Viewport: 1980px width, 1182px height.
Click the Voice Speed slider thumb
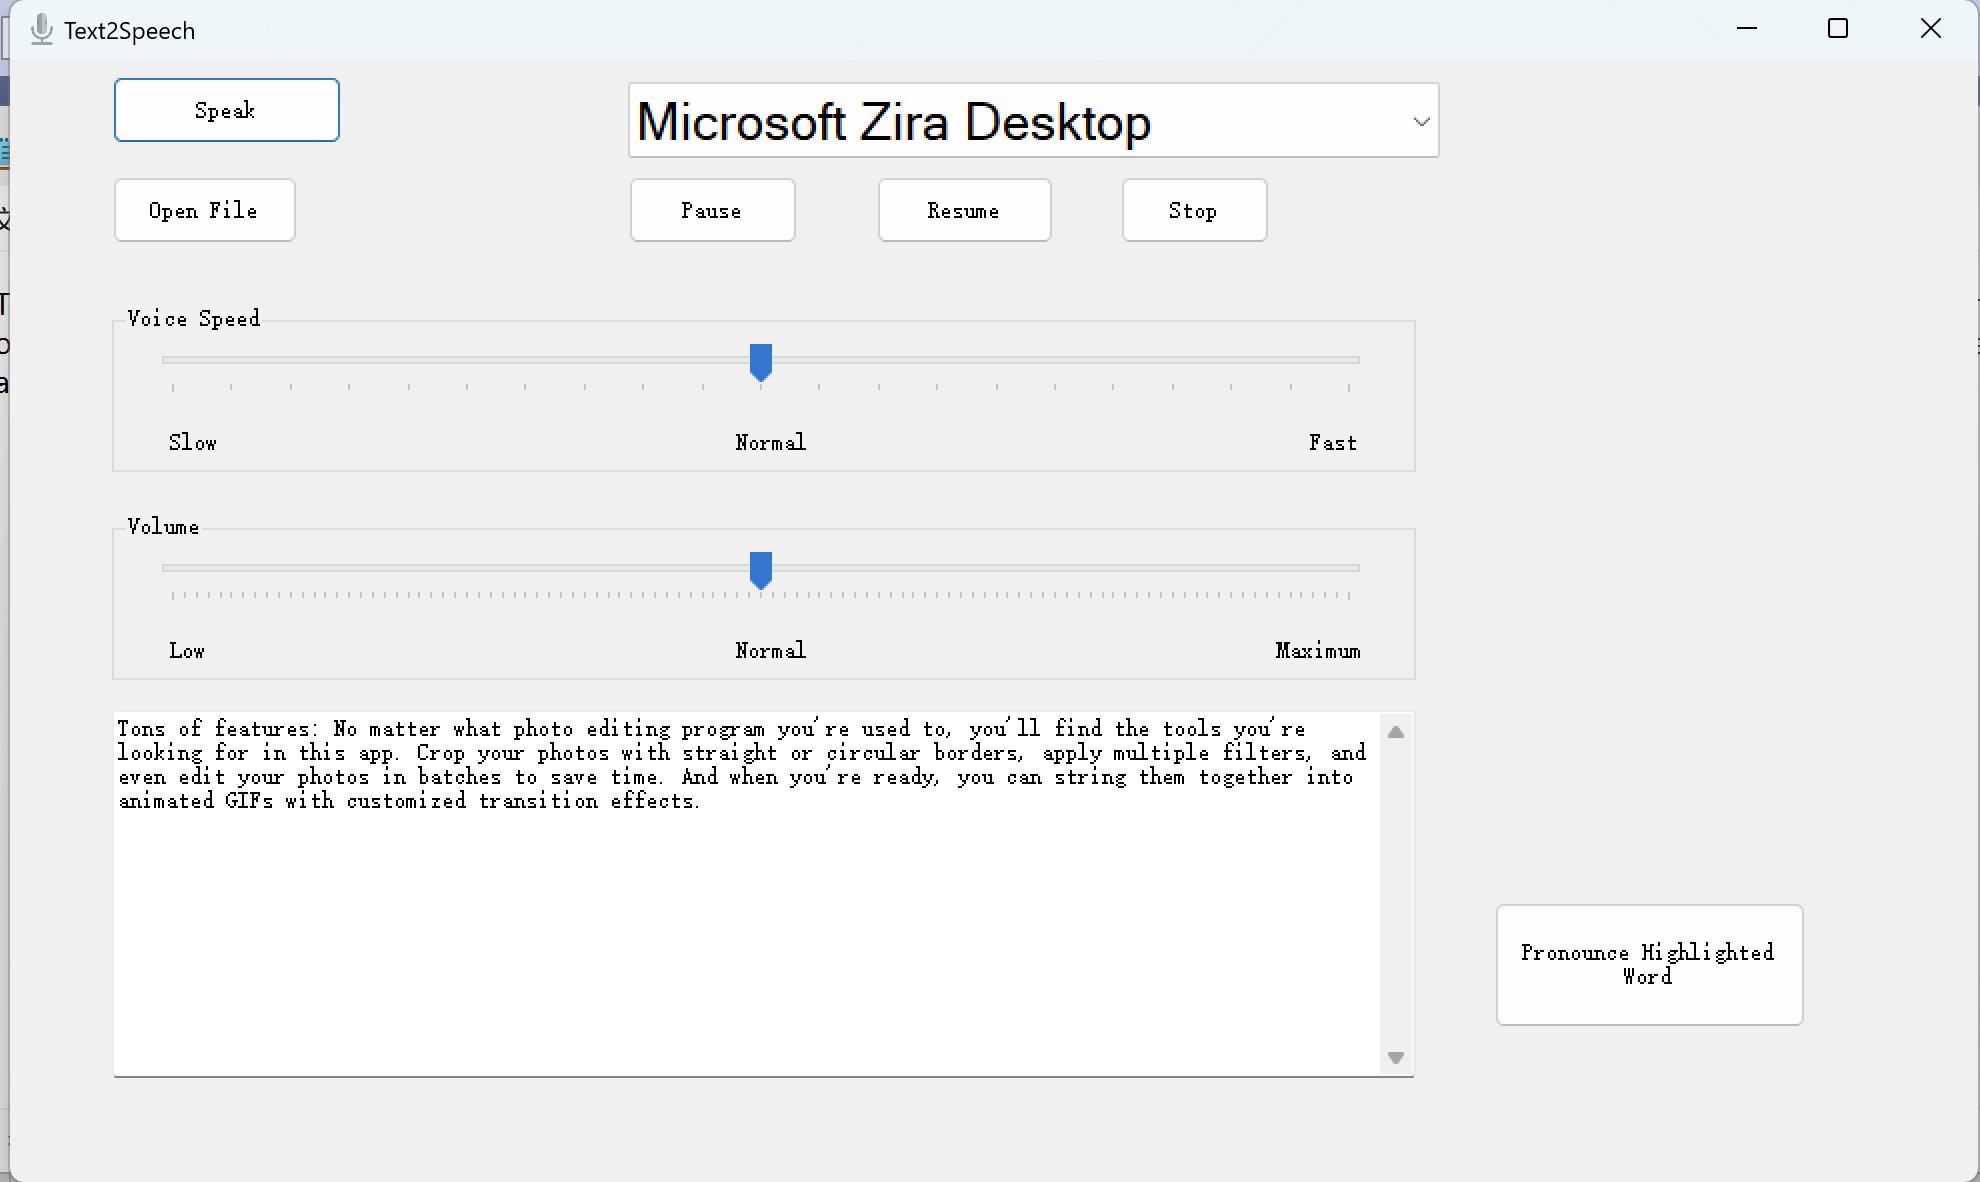(x=761, y=362)
